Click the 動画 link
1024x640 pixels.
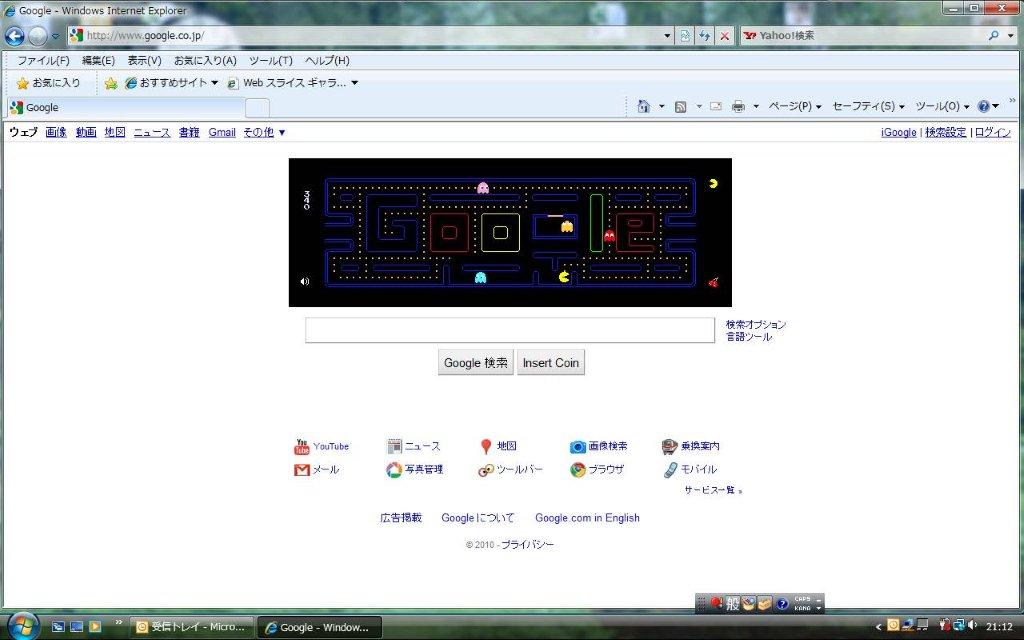coord(86,133)
